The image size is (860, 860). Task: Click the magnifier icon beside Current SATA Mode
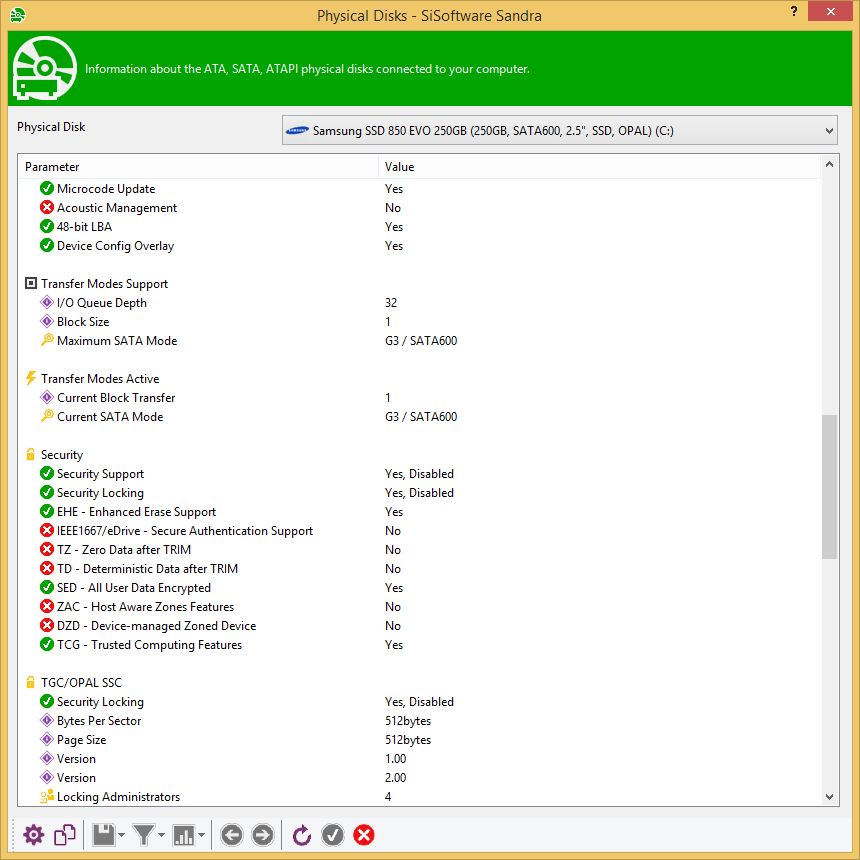tap(47, 416)
